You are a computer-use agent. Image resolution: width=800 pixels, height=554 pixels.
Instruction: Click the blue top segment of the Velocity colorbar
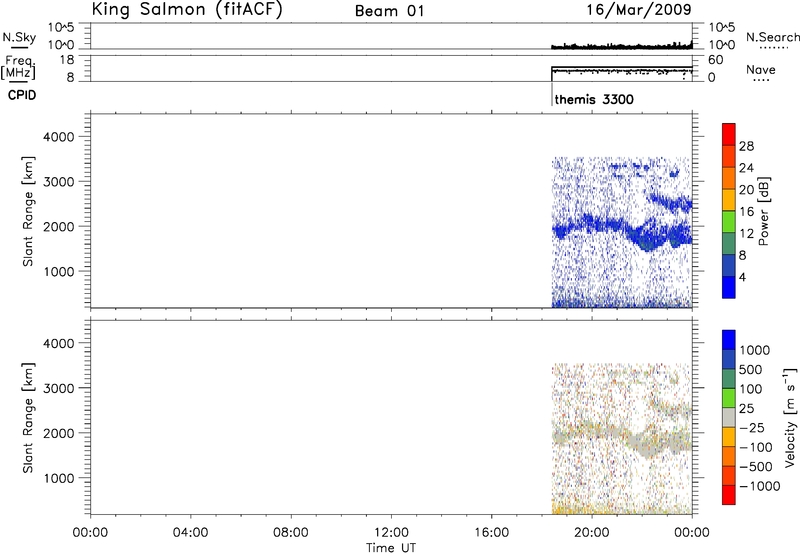729,340
